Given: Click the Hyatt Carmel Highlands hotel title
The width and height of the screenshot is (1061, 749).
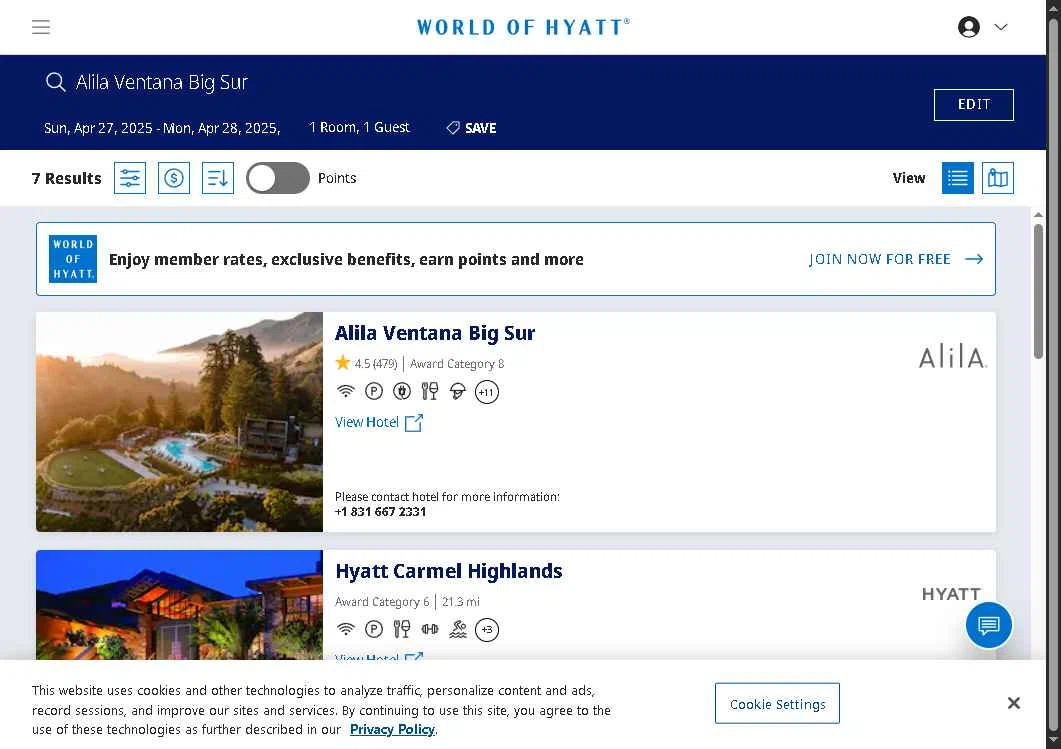Looking at the screenshot, I should point(449,571).
